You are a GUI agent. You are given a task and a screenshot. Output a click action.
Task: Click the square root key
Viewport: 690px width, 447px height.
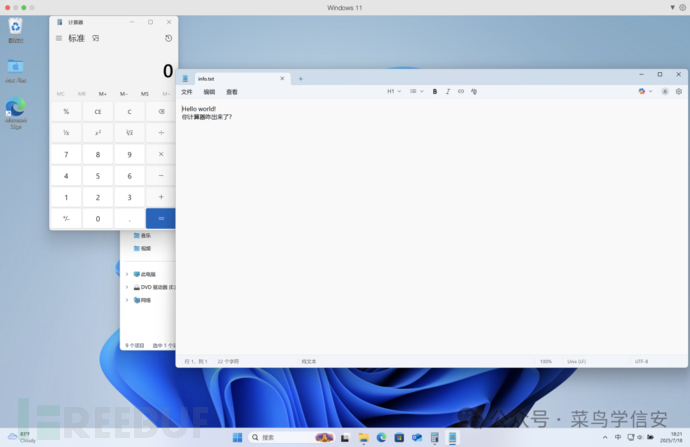point(129,133)
